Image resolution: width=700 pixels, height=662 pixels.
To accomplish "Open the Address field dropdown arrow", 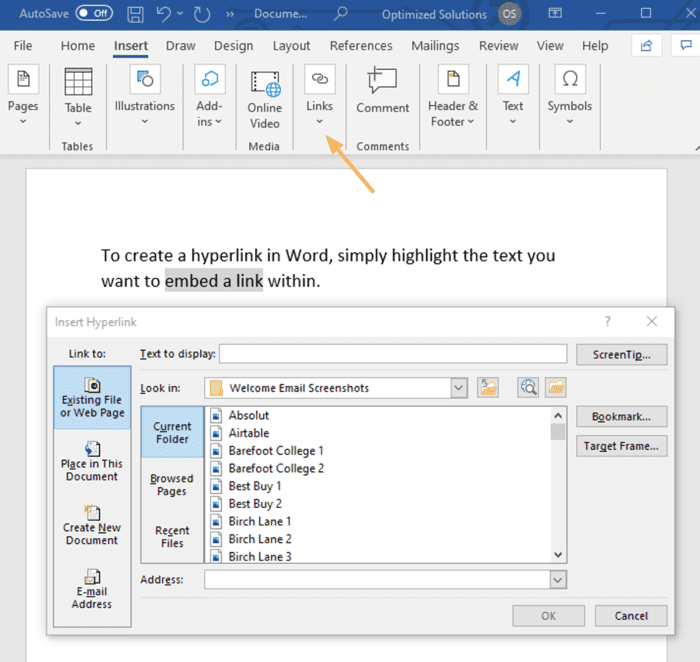I will 558,580.
